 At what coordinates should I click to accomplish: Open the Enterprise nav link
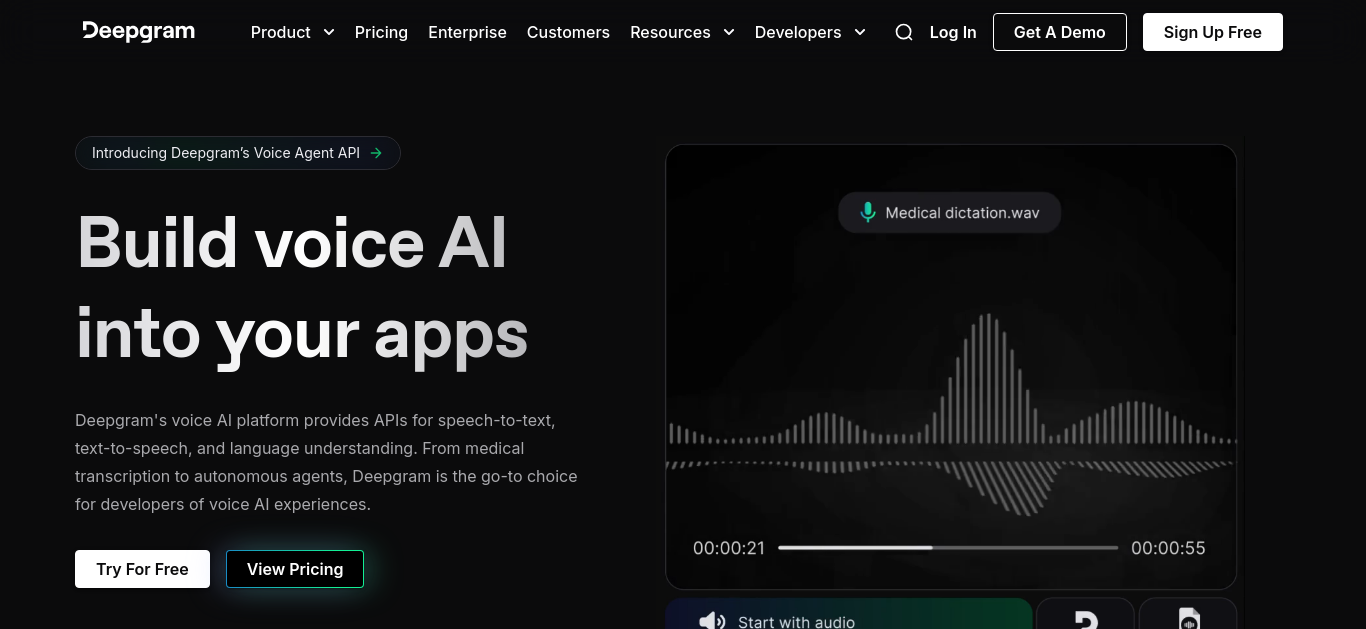[467, 32]
